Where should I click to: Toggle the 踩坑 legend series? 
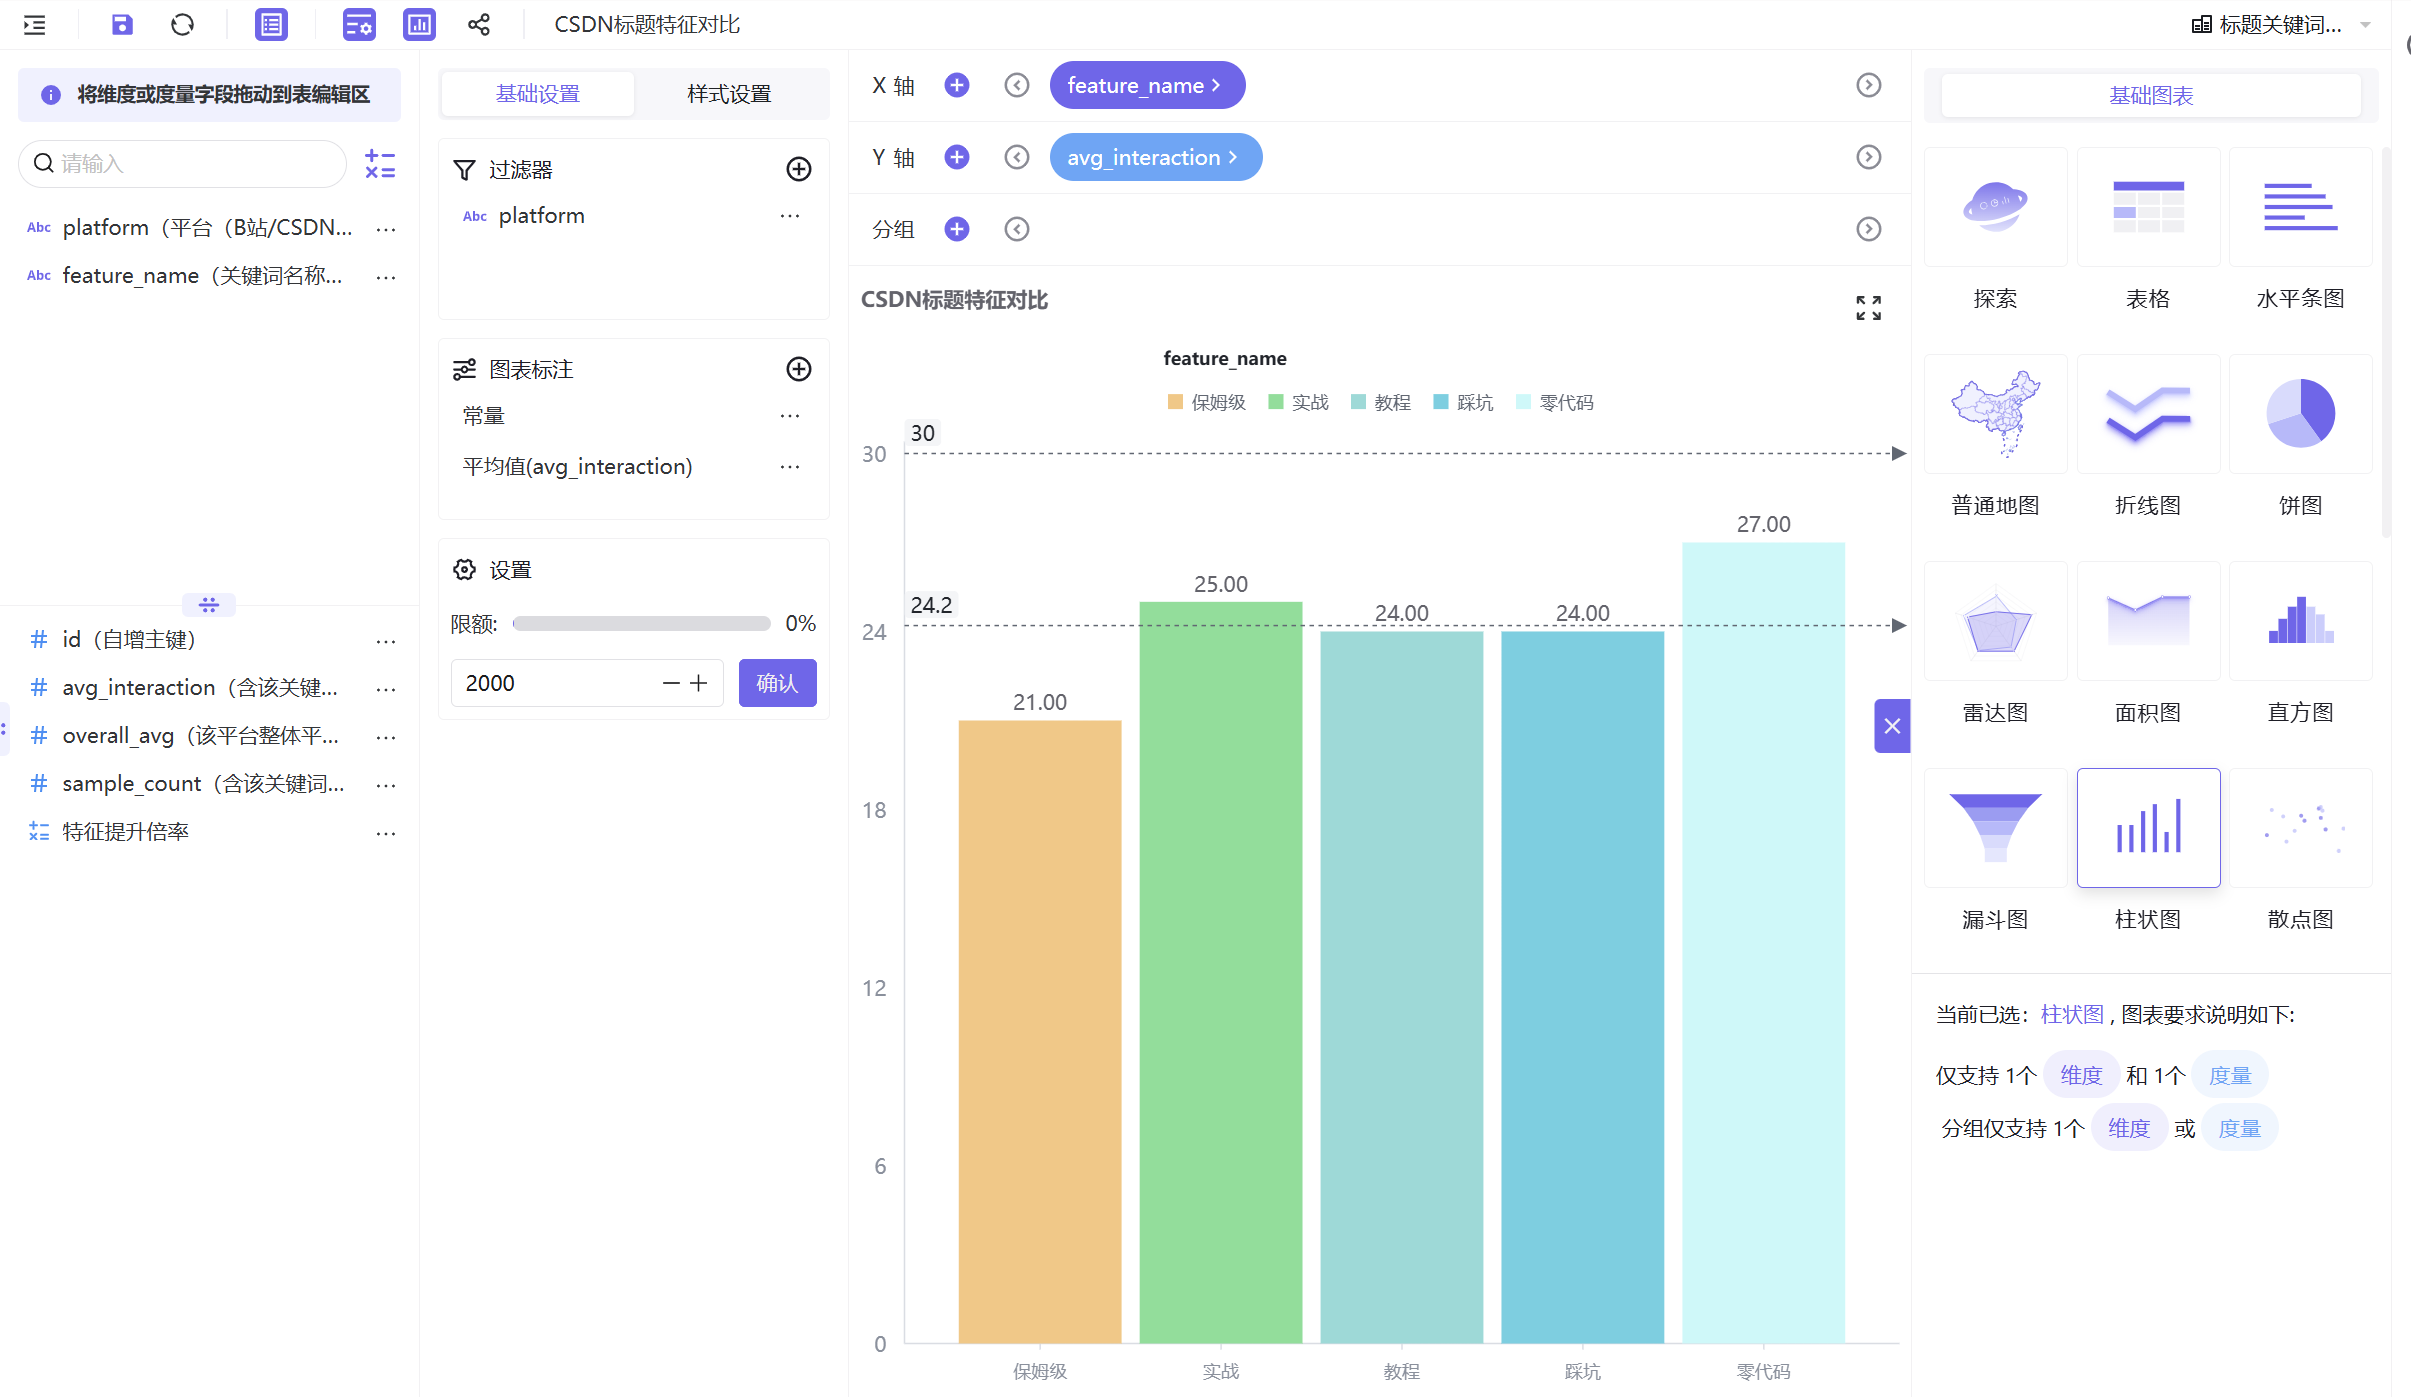1463,402
